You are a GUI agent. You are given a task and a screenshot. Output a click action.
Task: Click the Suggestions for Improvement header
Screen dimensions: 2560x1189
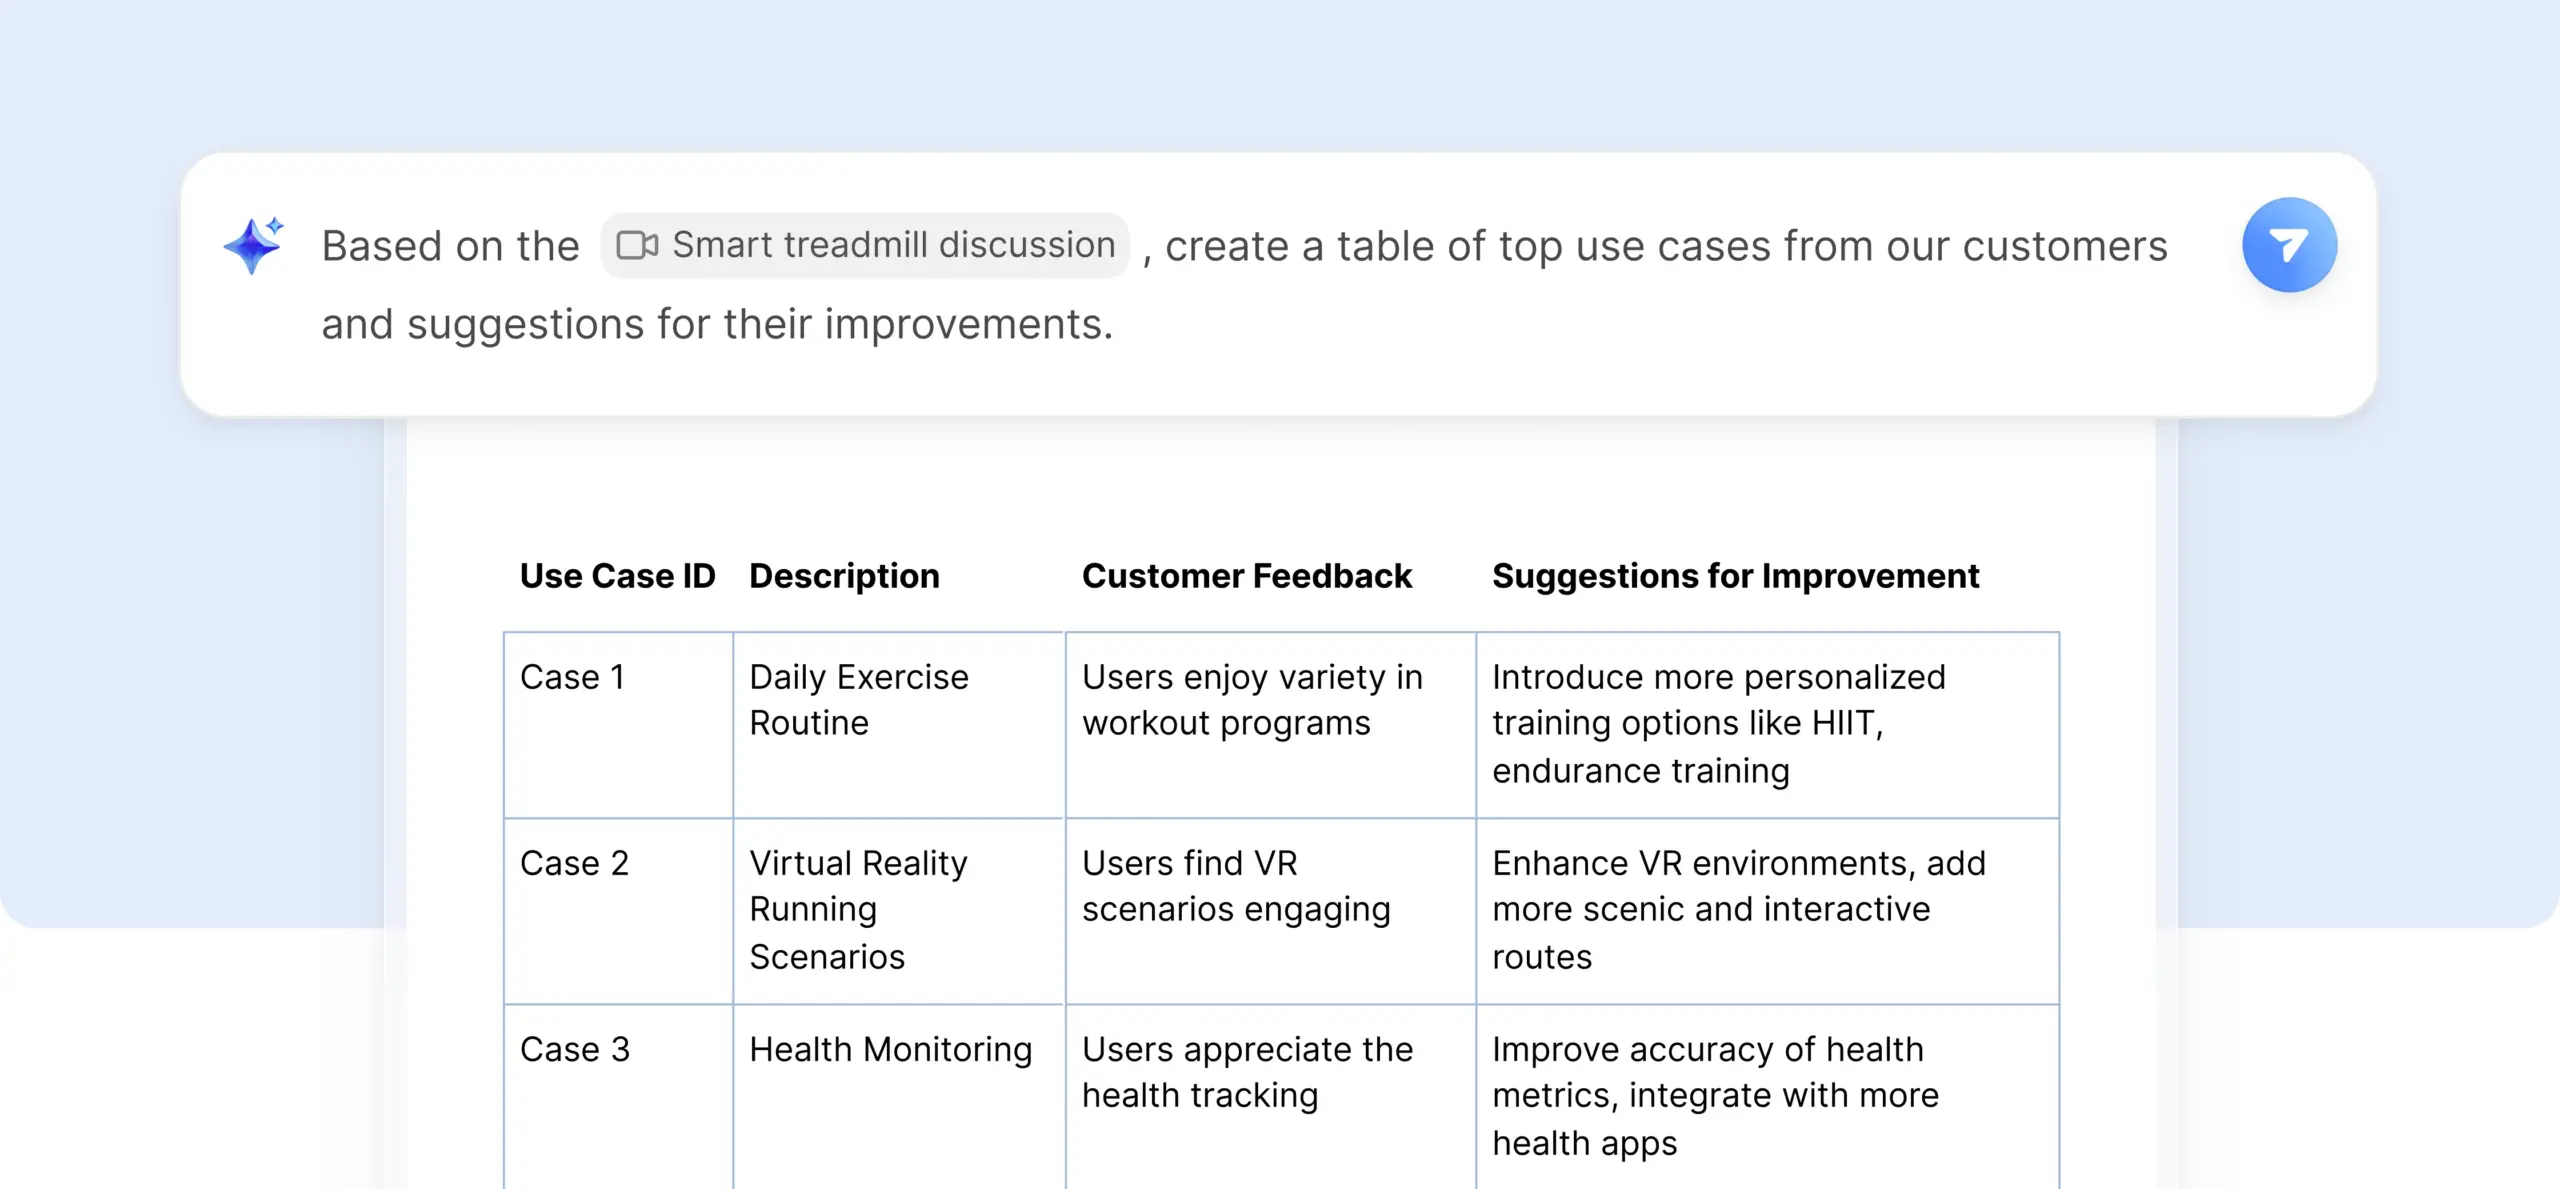[1735, 576]
